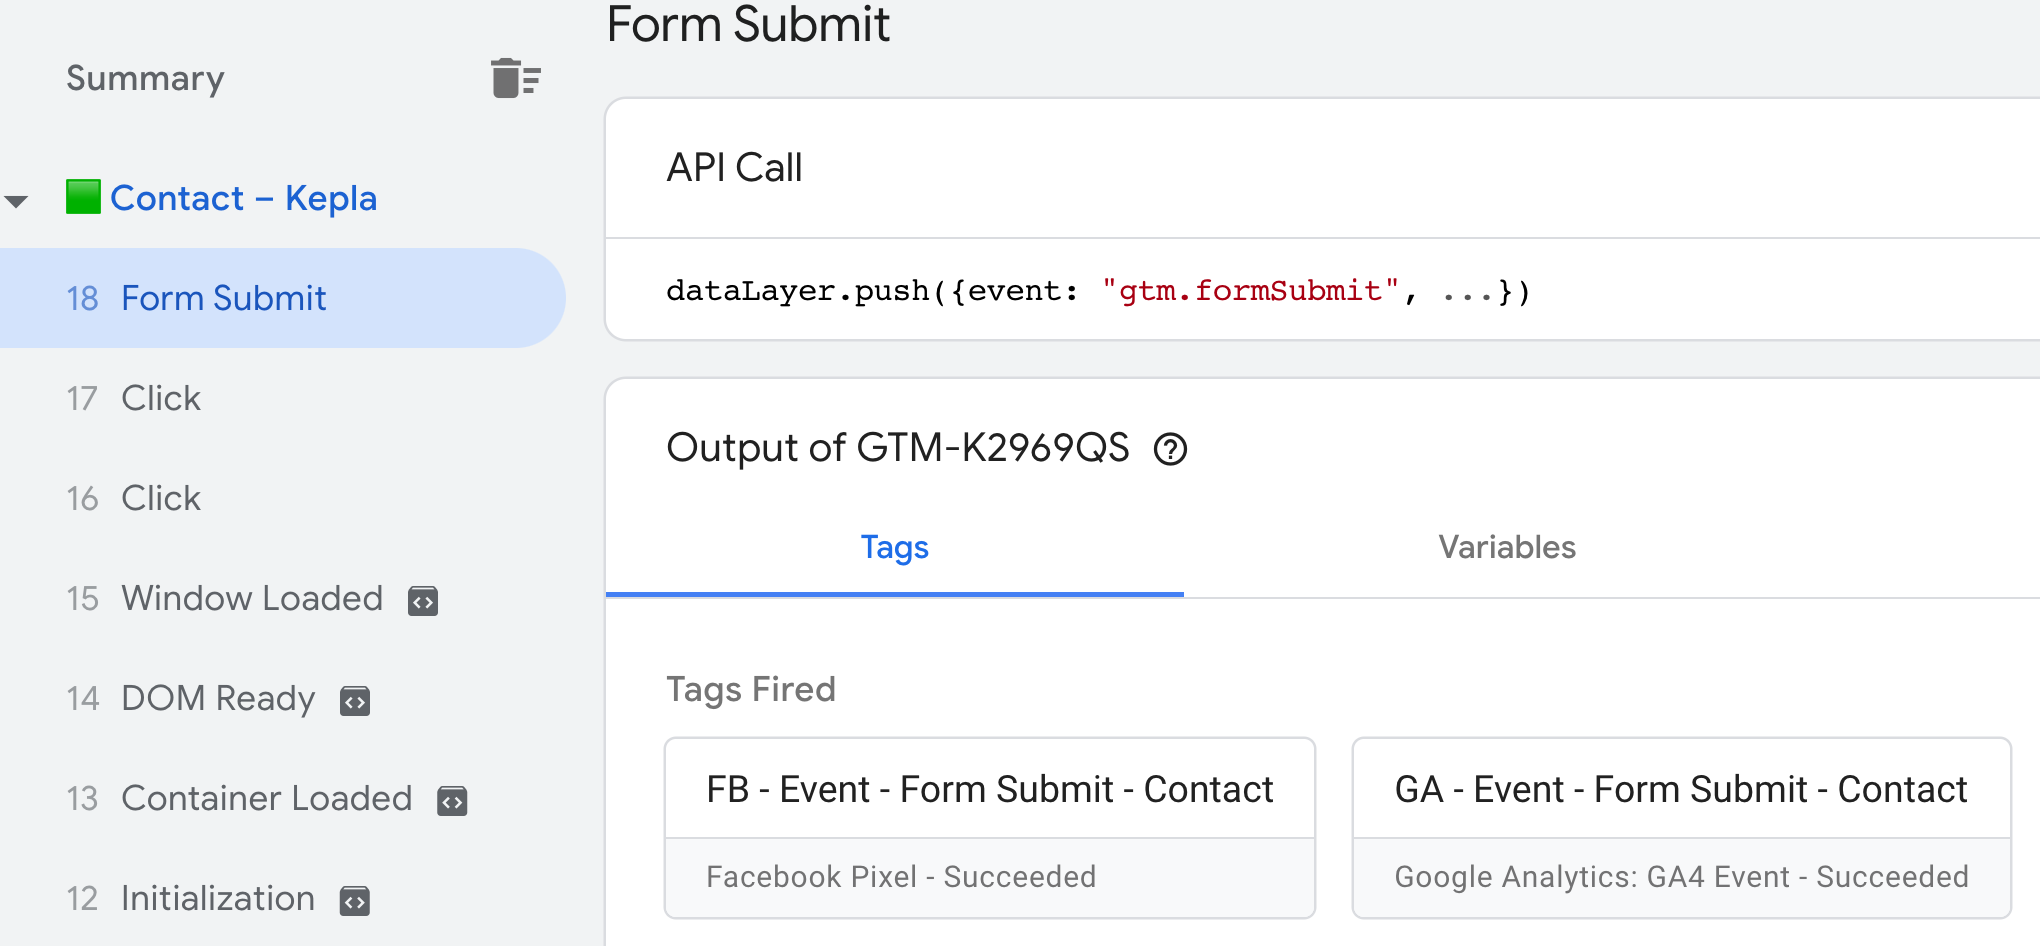
Task: Select event 17 Click
Action: click(160, 398)
